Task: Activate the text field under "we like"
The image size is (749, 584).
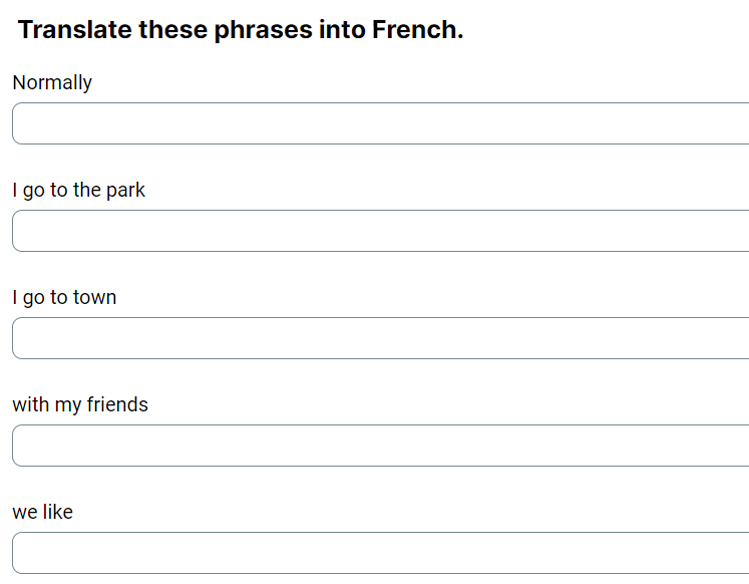Action: (380, 552)
